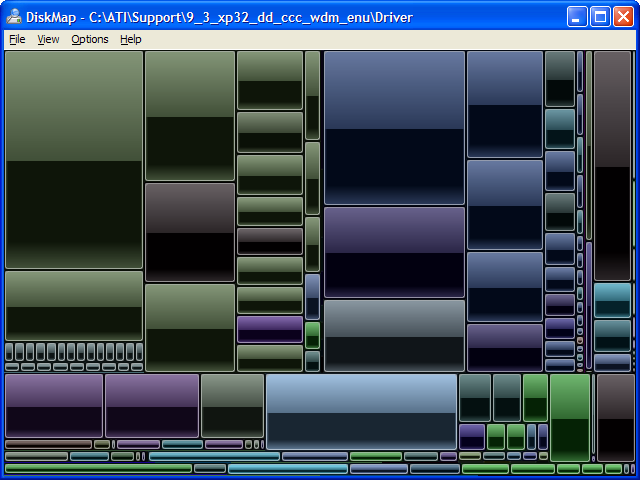
Task: Open the View menu
Action: coord(48,39)
